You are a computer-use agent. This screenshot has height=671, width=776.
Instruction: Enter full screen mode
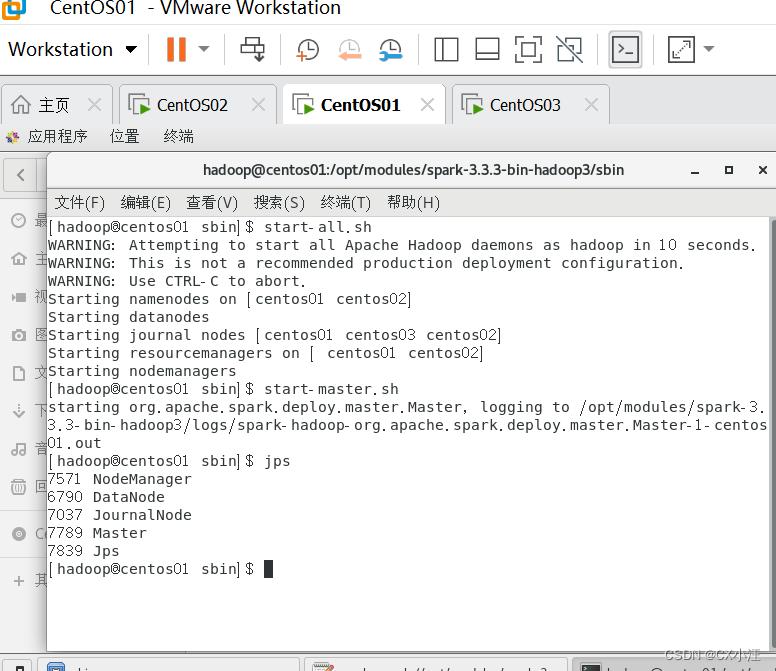(x=528, y=49)
